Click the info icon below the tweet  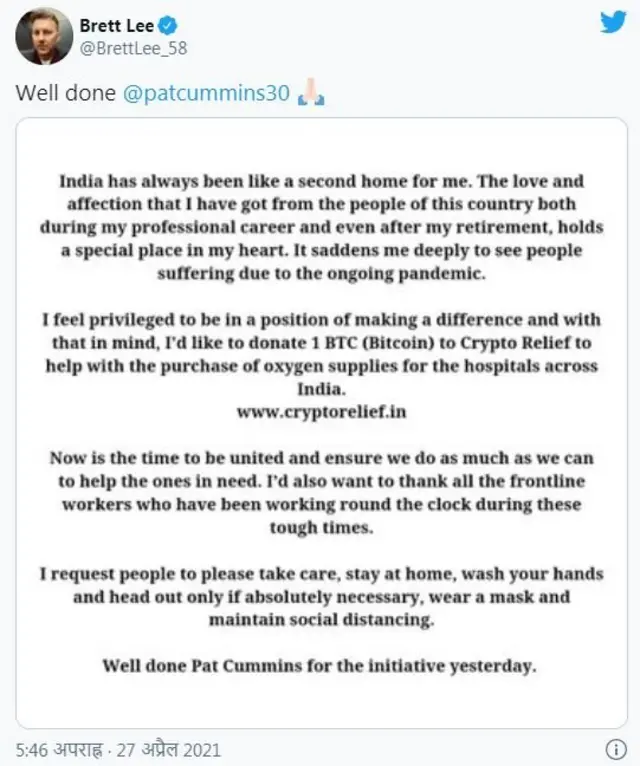point(616,749)
